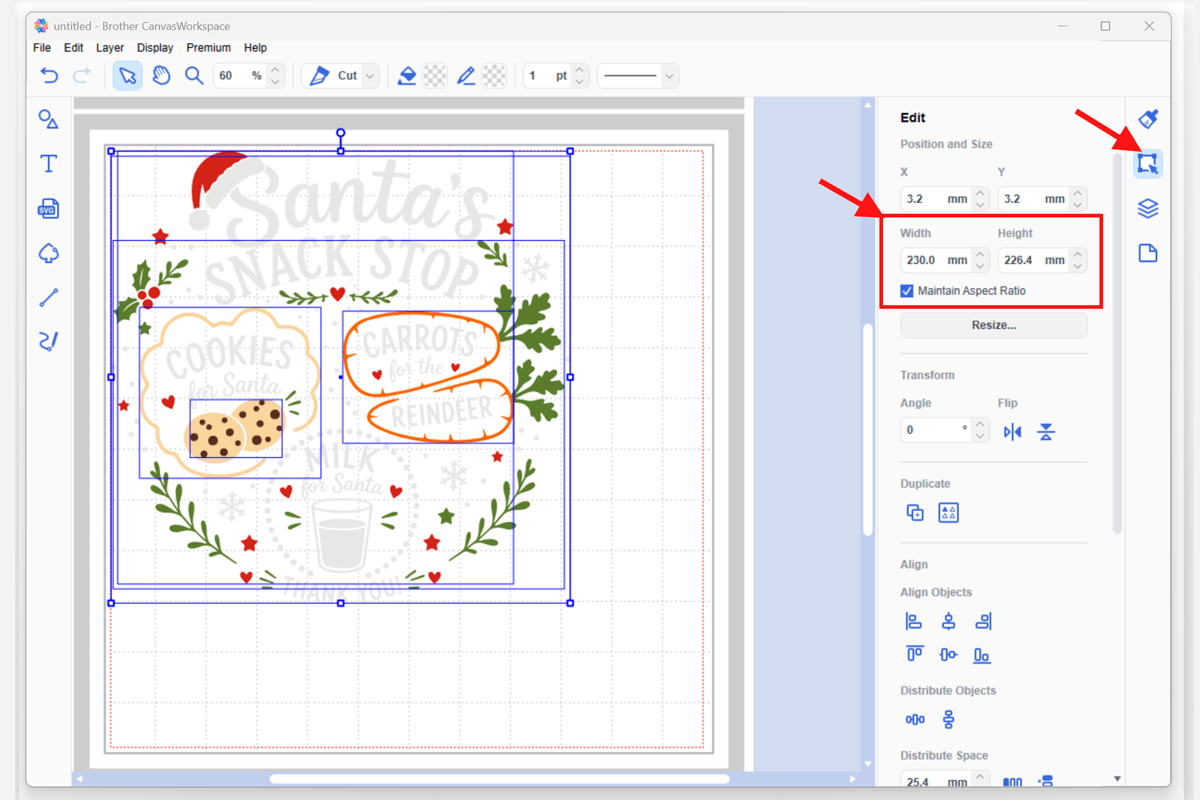Open the Help menu
The width and height of the screenshot is (1200, 800).
pyautogui.click(x=255, y=48)
